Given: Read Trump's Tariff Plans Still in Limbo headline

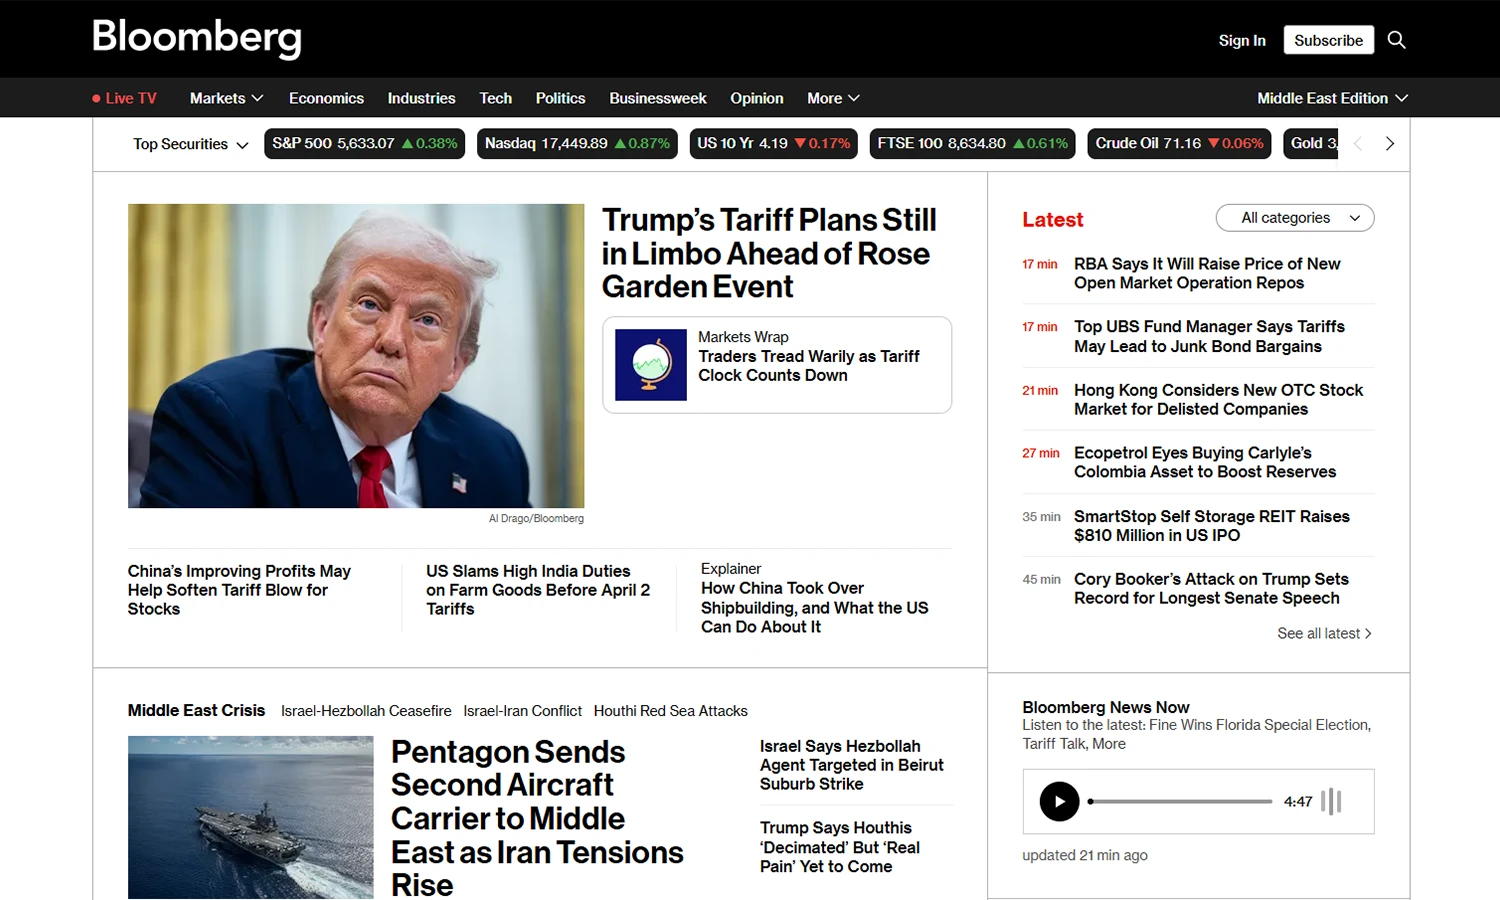Looking at the screenshot, I should coord(768,253).
